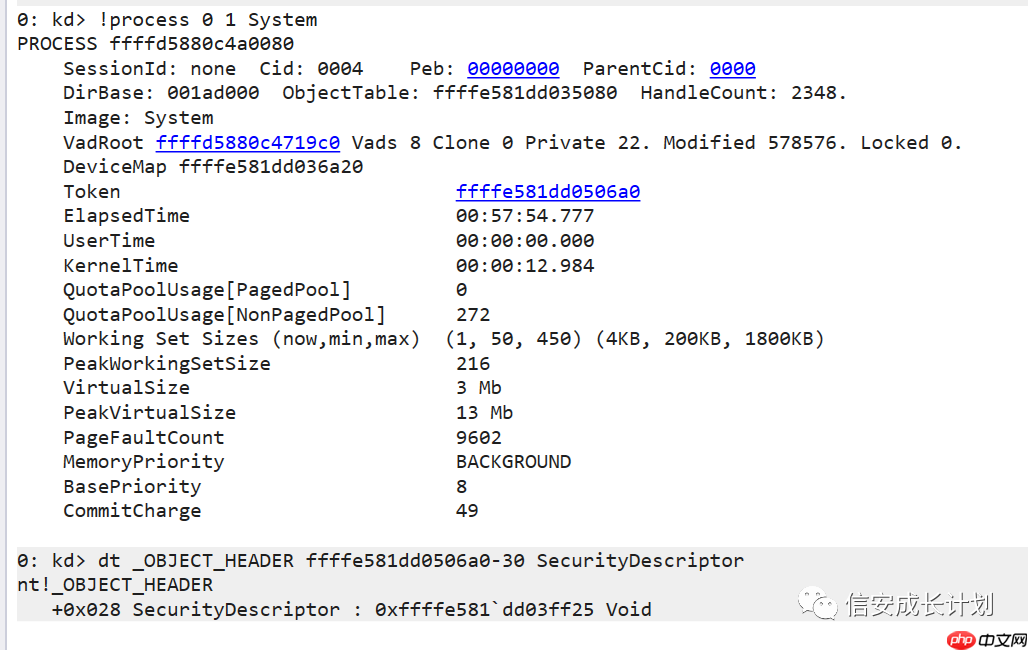Image resolution: width=1028 pixels, height=650 pixels.
Task: Click the nt!_OBJECT_HEADER output line
Action: tap(115, 585)
